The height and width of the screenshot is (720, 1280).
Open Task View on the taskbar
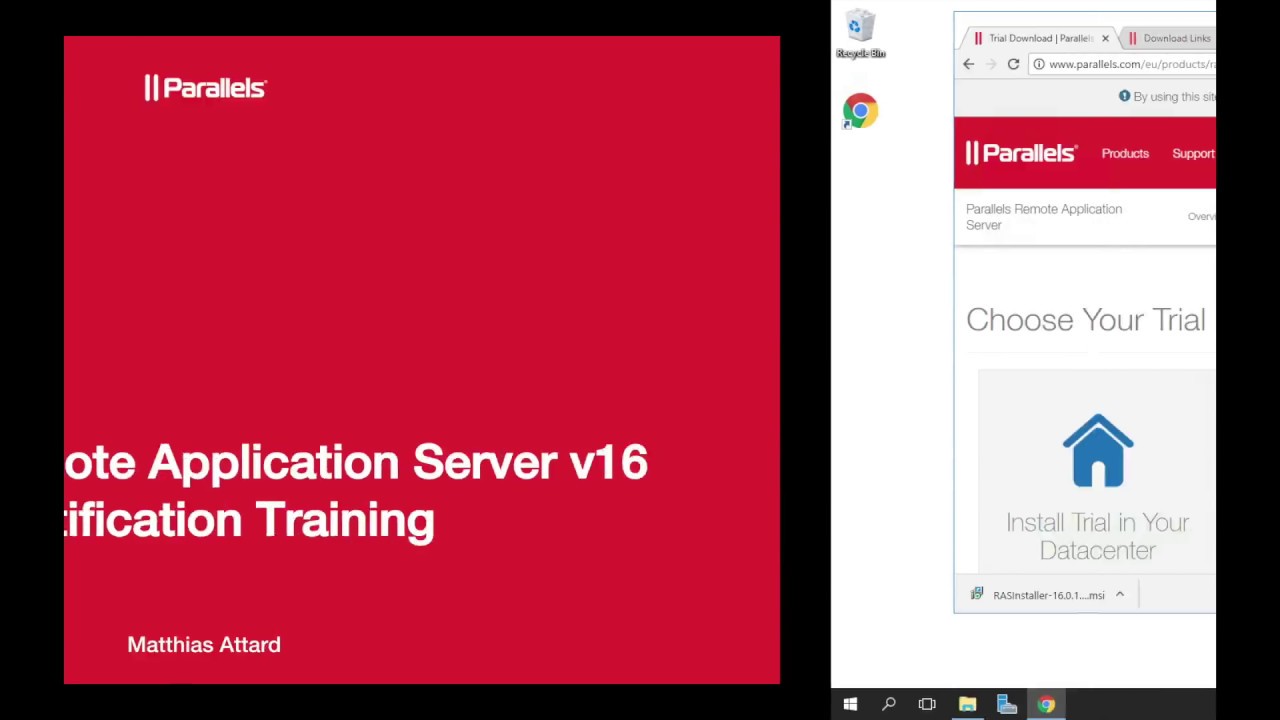(927, 704)
